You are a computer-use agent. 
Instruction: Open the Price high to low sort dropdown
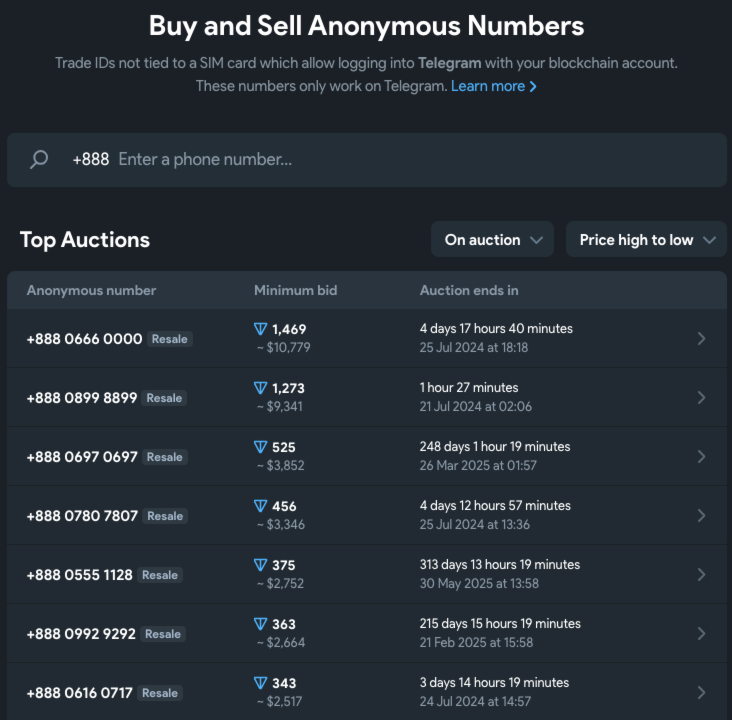coord(646,240)
